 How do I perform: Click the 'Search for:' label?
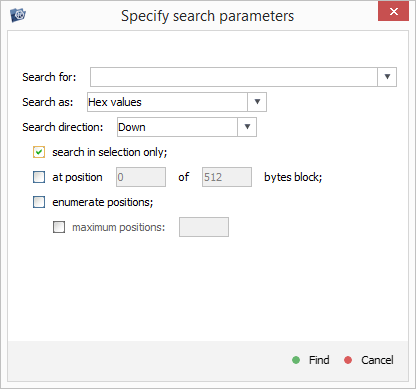(49, 77)
